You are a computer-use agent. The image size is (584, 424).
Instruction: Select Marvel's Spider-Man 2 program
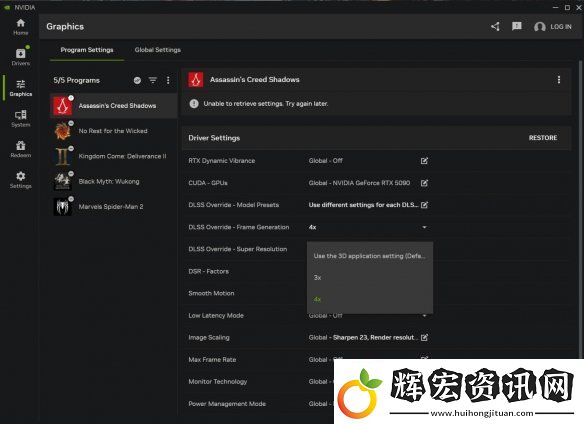(x=114, y=206)
